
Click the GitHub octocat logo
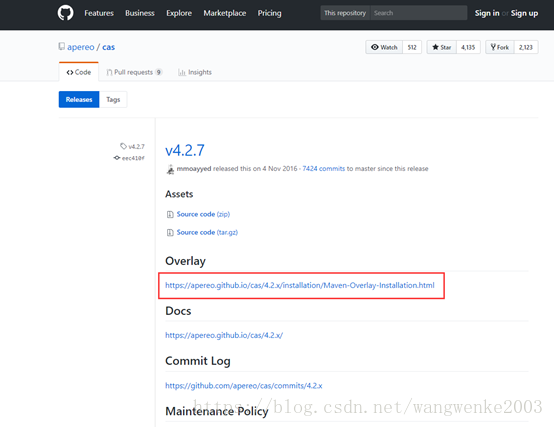[65, 13]
